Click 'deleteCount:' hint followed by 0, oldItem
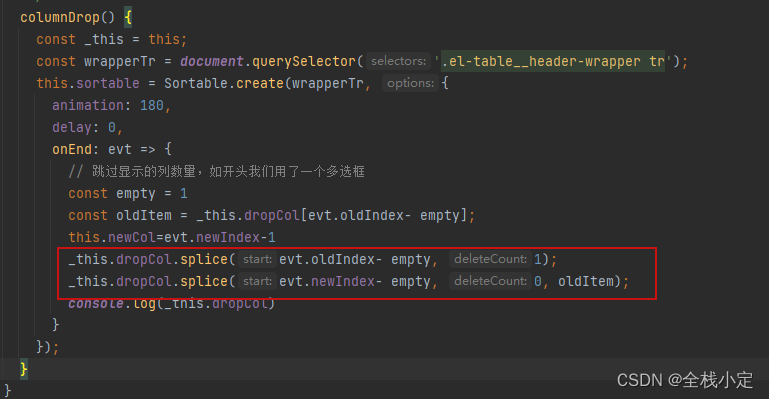The width and height of the screenshot is (769, 399). [x=490, y=281]
